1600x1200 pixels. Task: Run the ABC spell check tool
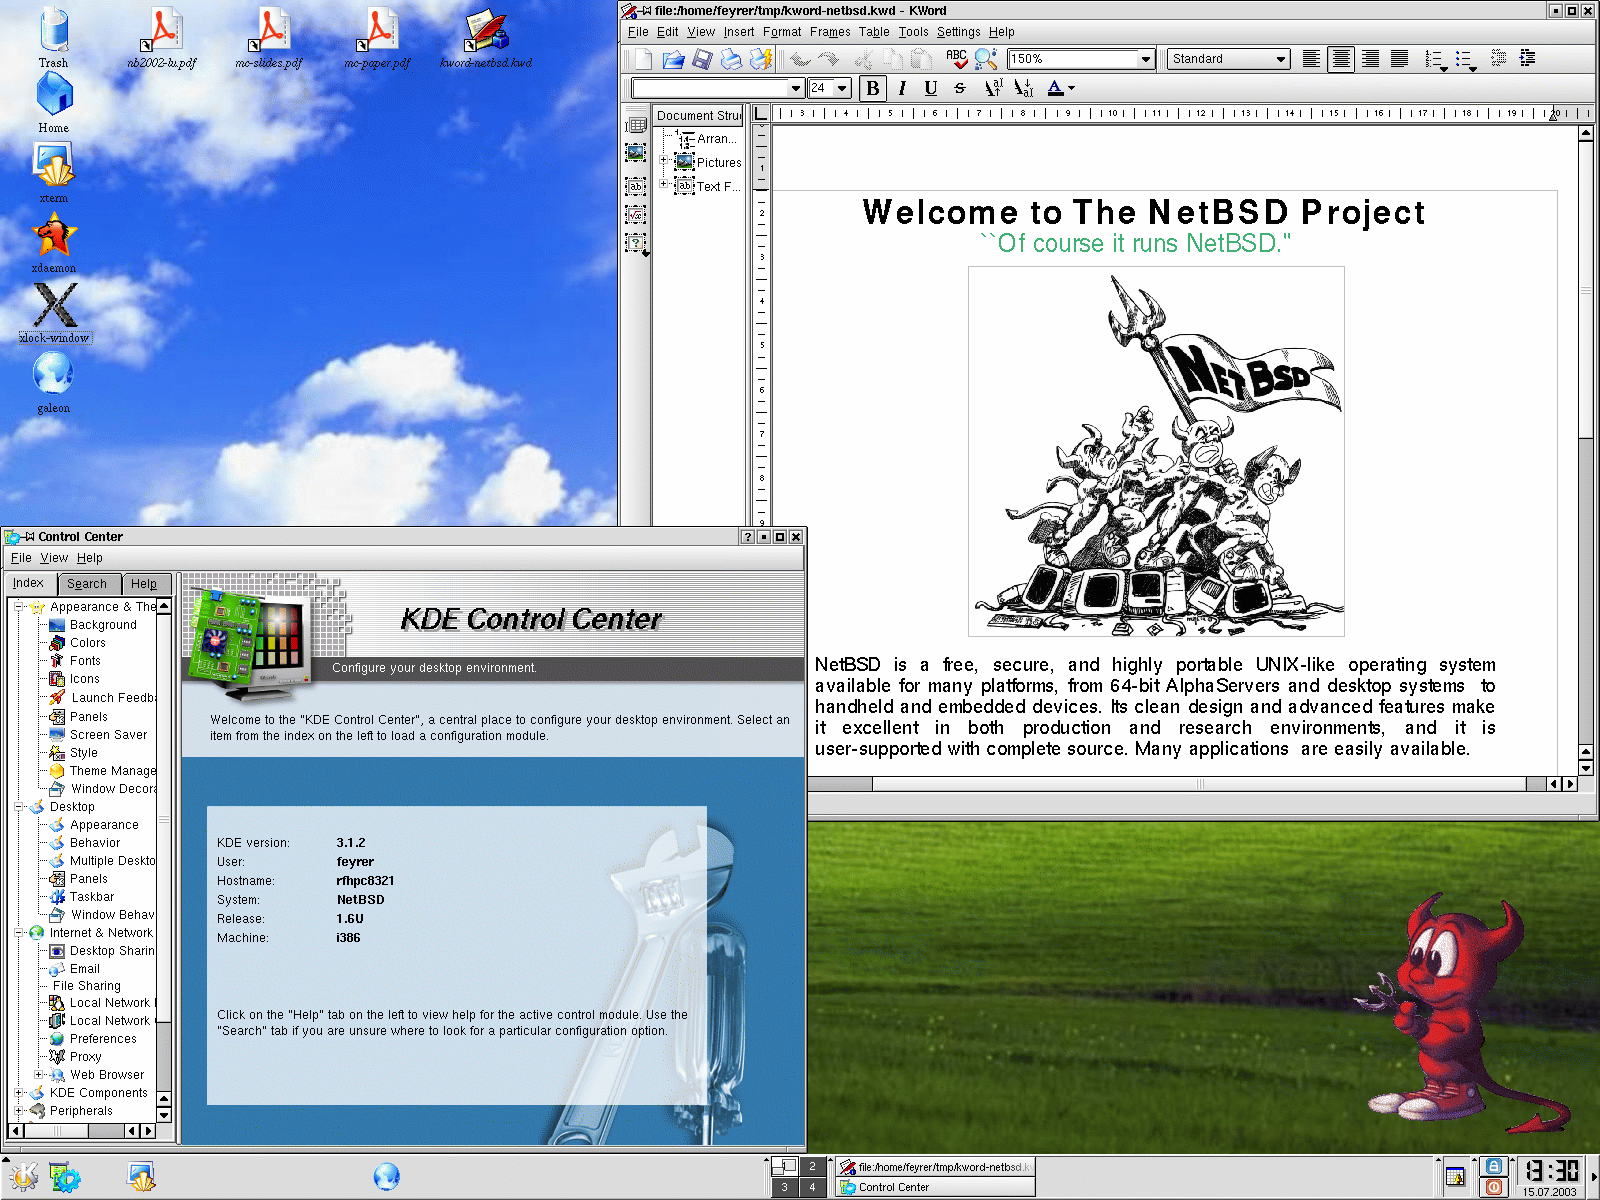click(x=957, y=60)
